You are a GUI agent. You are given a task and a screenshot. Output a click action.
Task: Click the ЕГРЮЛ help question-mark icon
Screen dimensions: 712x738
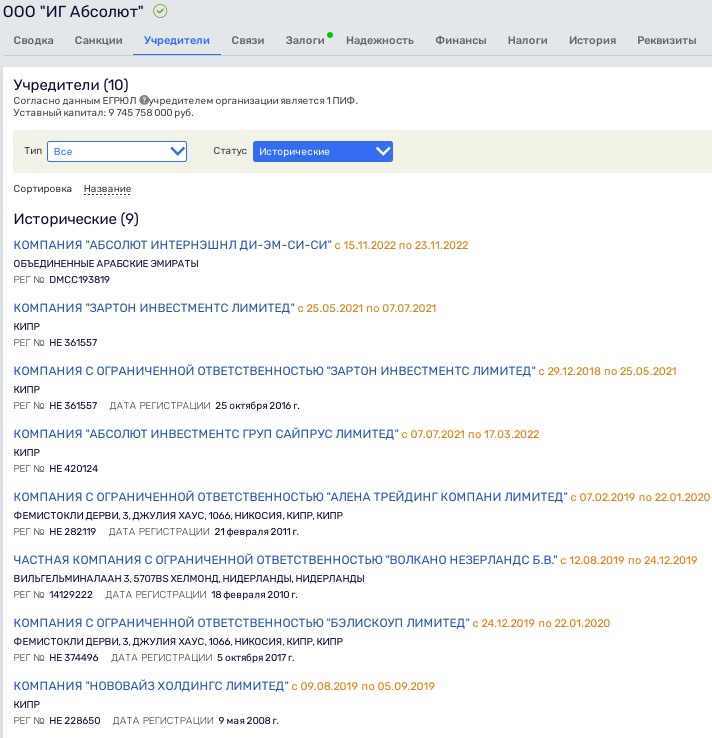click(144, 100)
